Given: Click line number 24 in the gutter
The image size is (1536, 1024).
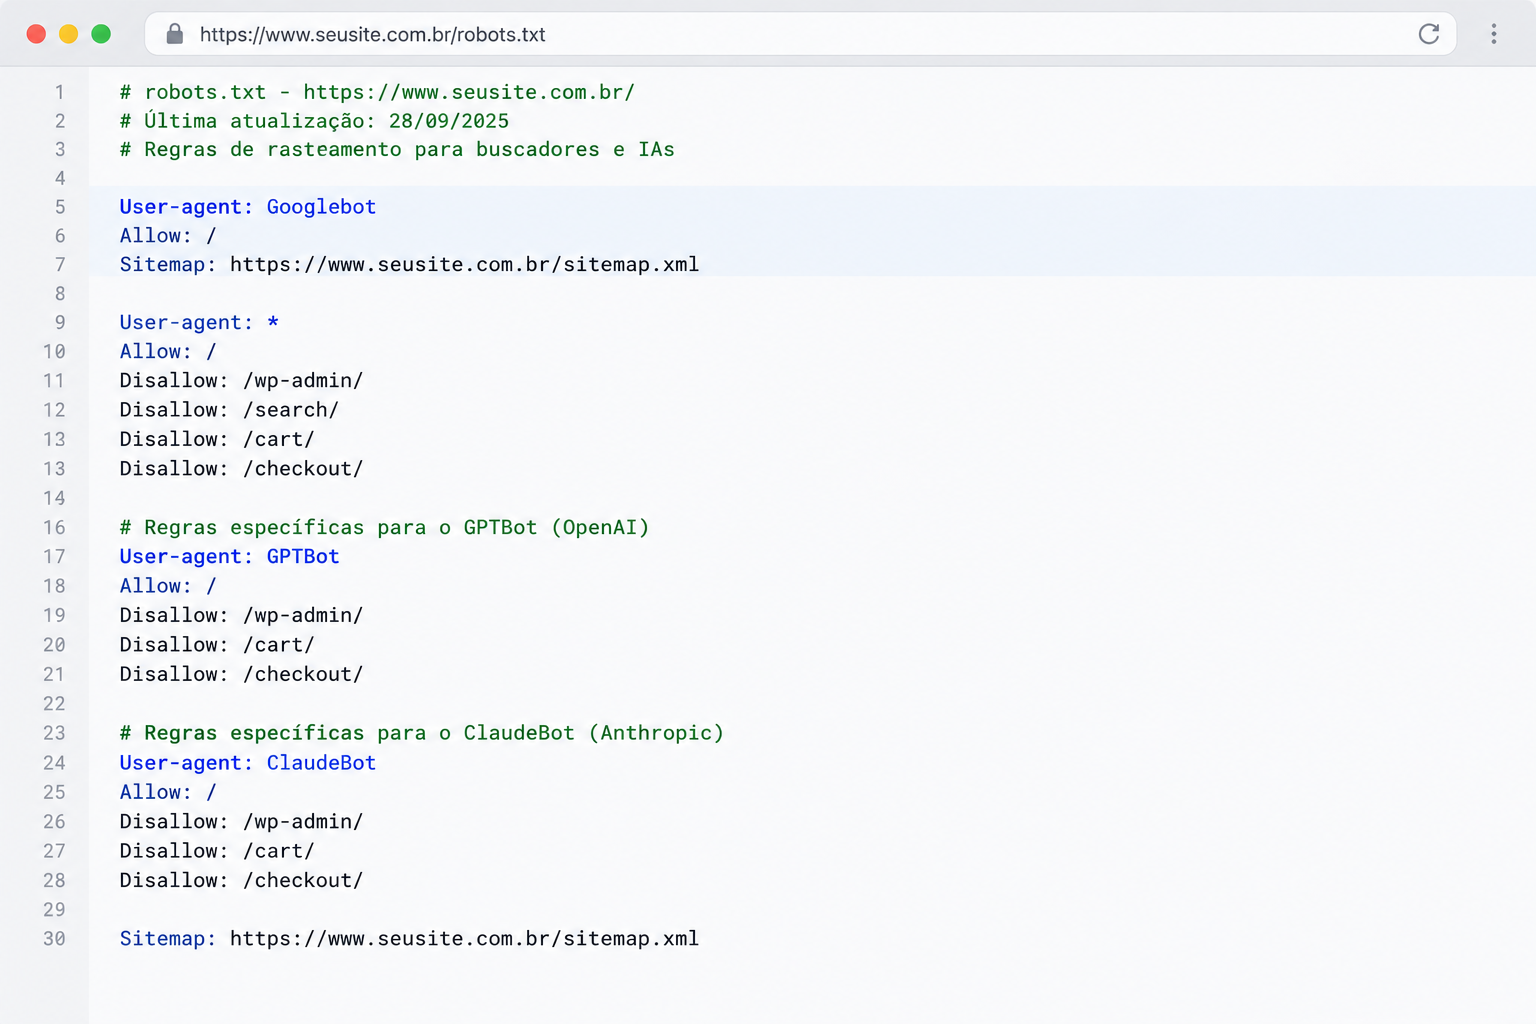Looking at the screenshot, I should pyautogui.click(x=54, y=763).
